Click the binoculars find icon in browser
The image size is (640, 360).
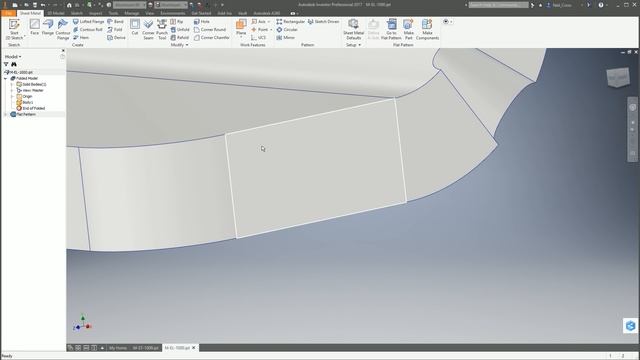point(14,64)
